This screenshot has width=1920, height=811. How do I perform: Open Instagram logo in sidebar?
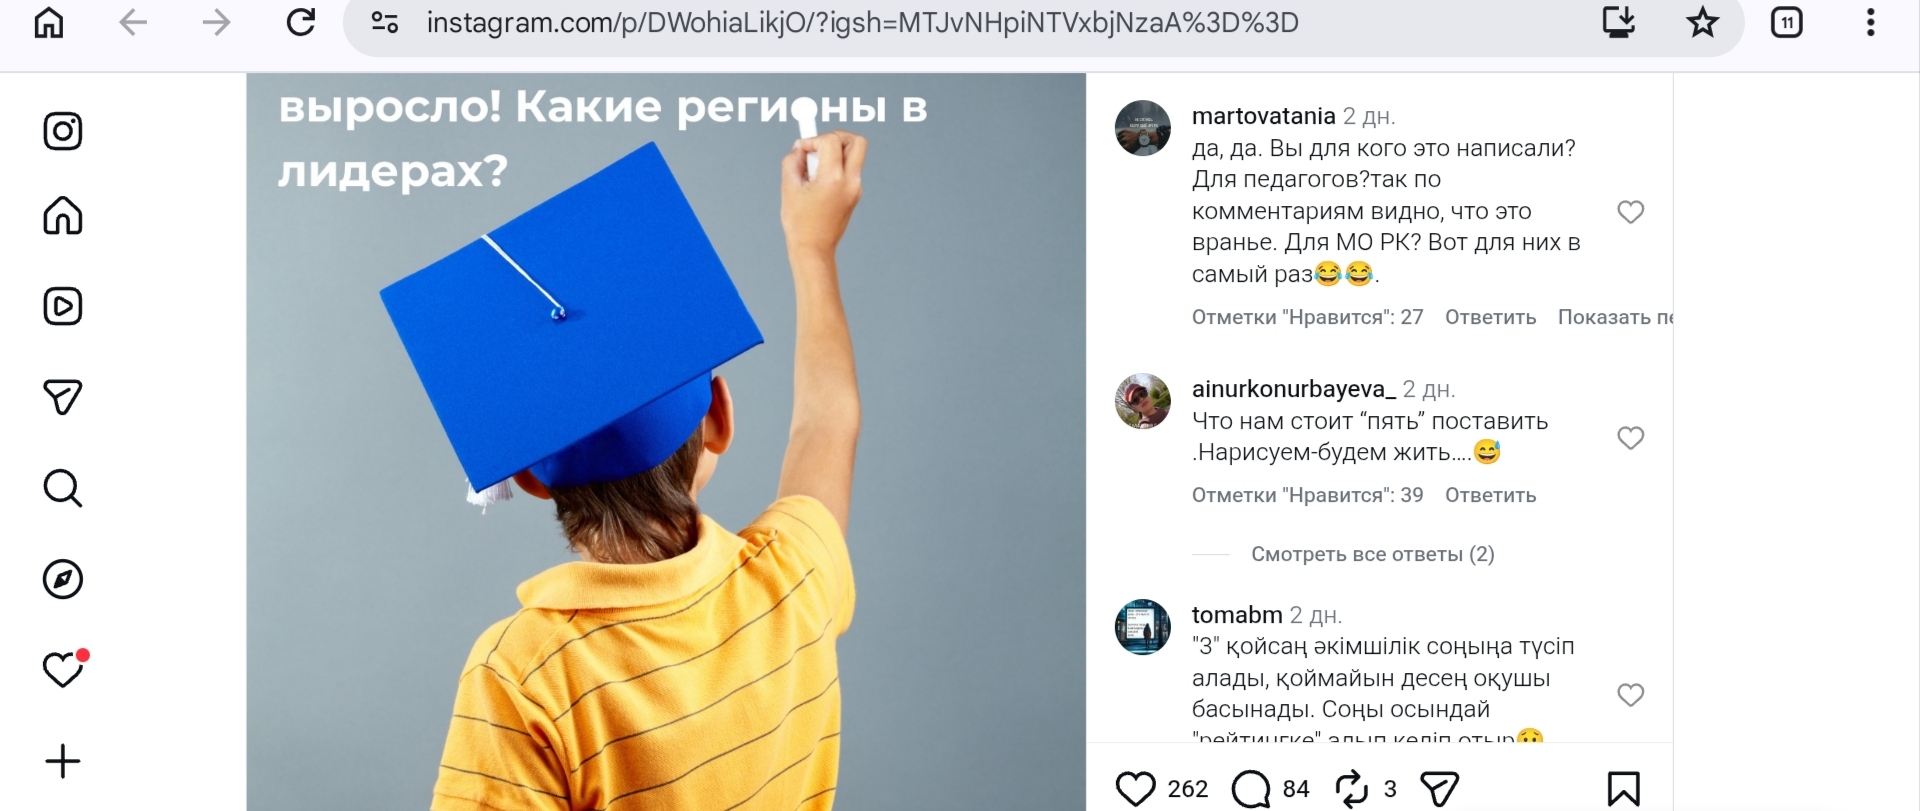tap(63, 131)
